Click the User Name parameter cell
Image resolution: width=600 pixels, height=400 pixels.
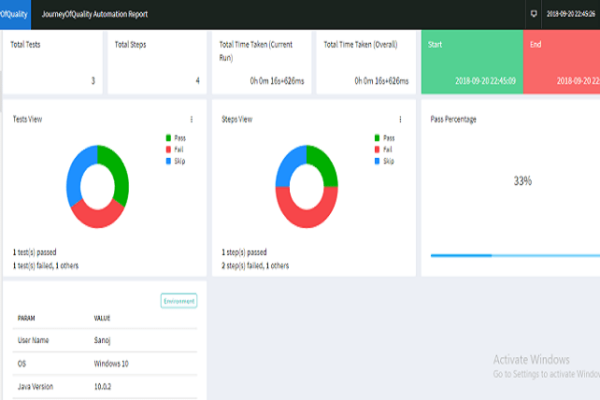(33, 340)
